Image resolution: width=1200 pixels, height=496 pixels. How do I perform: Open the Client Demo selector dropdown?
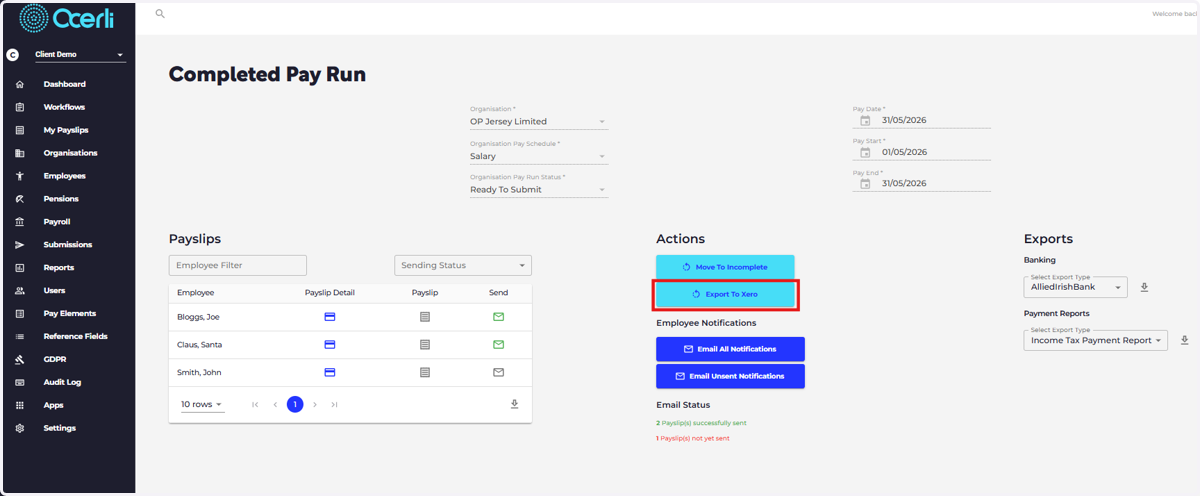tap(80, 54)
